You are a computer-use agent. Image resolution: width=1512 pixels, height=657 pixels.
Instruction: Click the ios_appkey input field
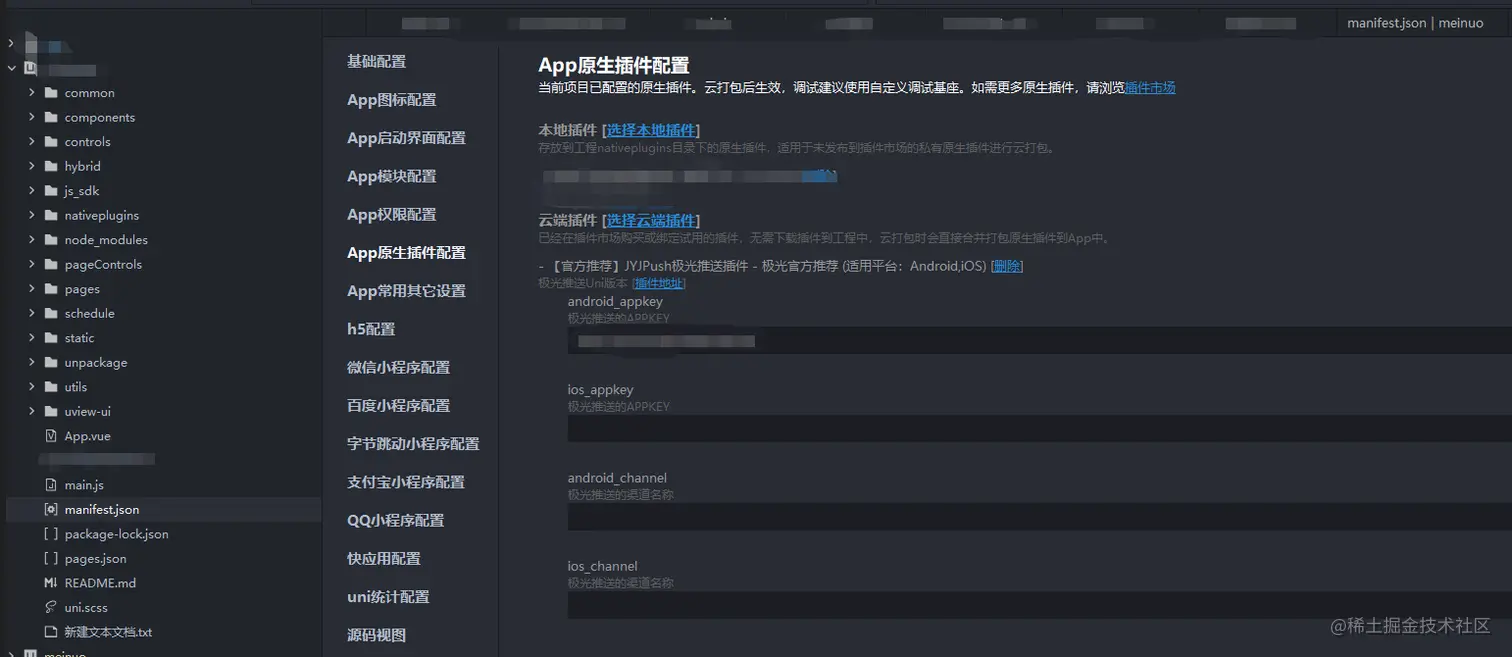click(x=1040, y=429)
